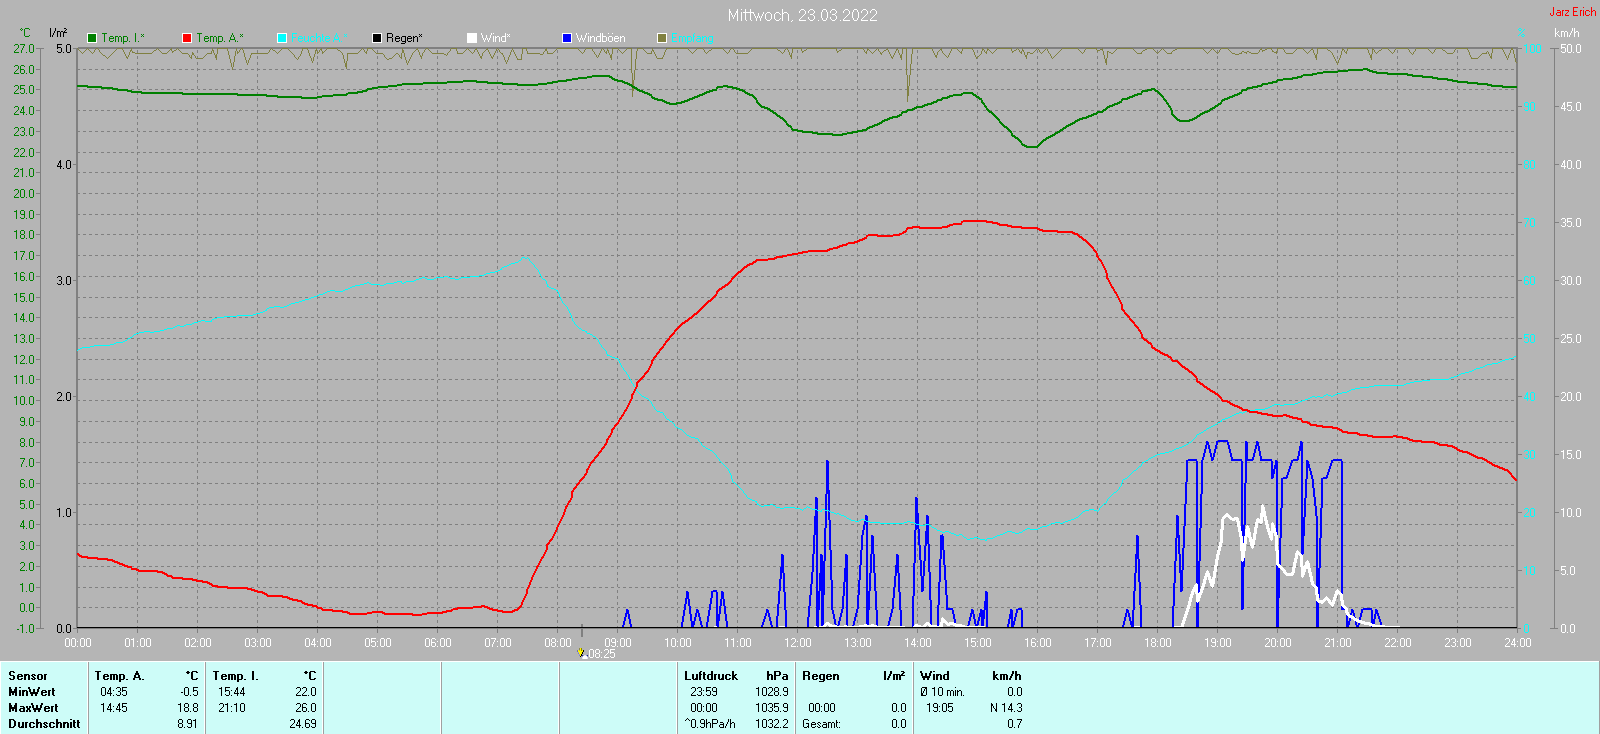Click the sunrise marker icon at 08:25
Viewport: 1600px width, 734px height.
coord(581,653)
